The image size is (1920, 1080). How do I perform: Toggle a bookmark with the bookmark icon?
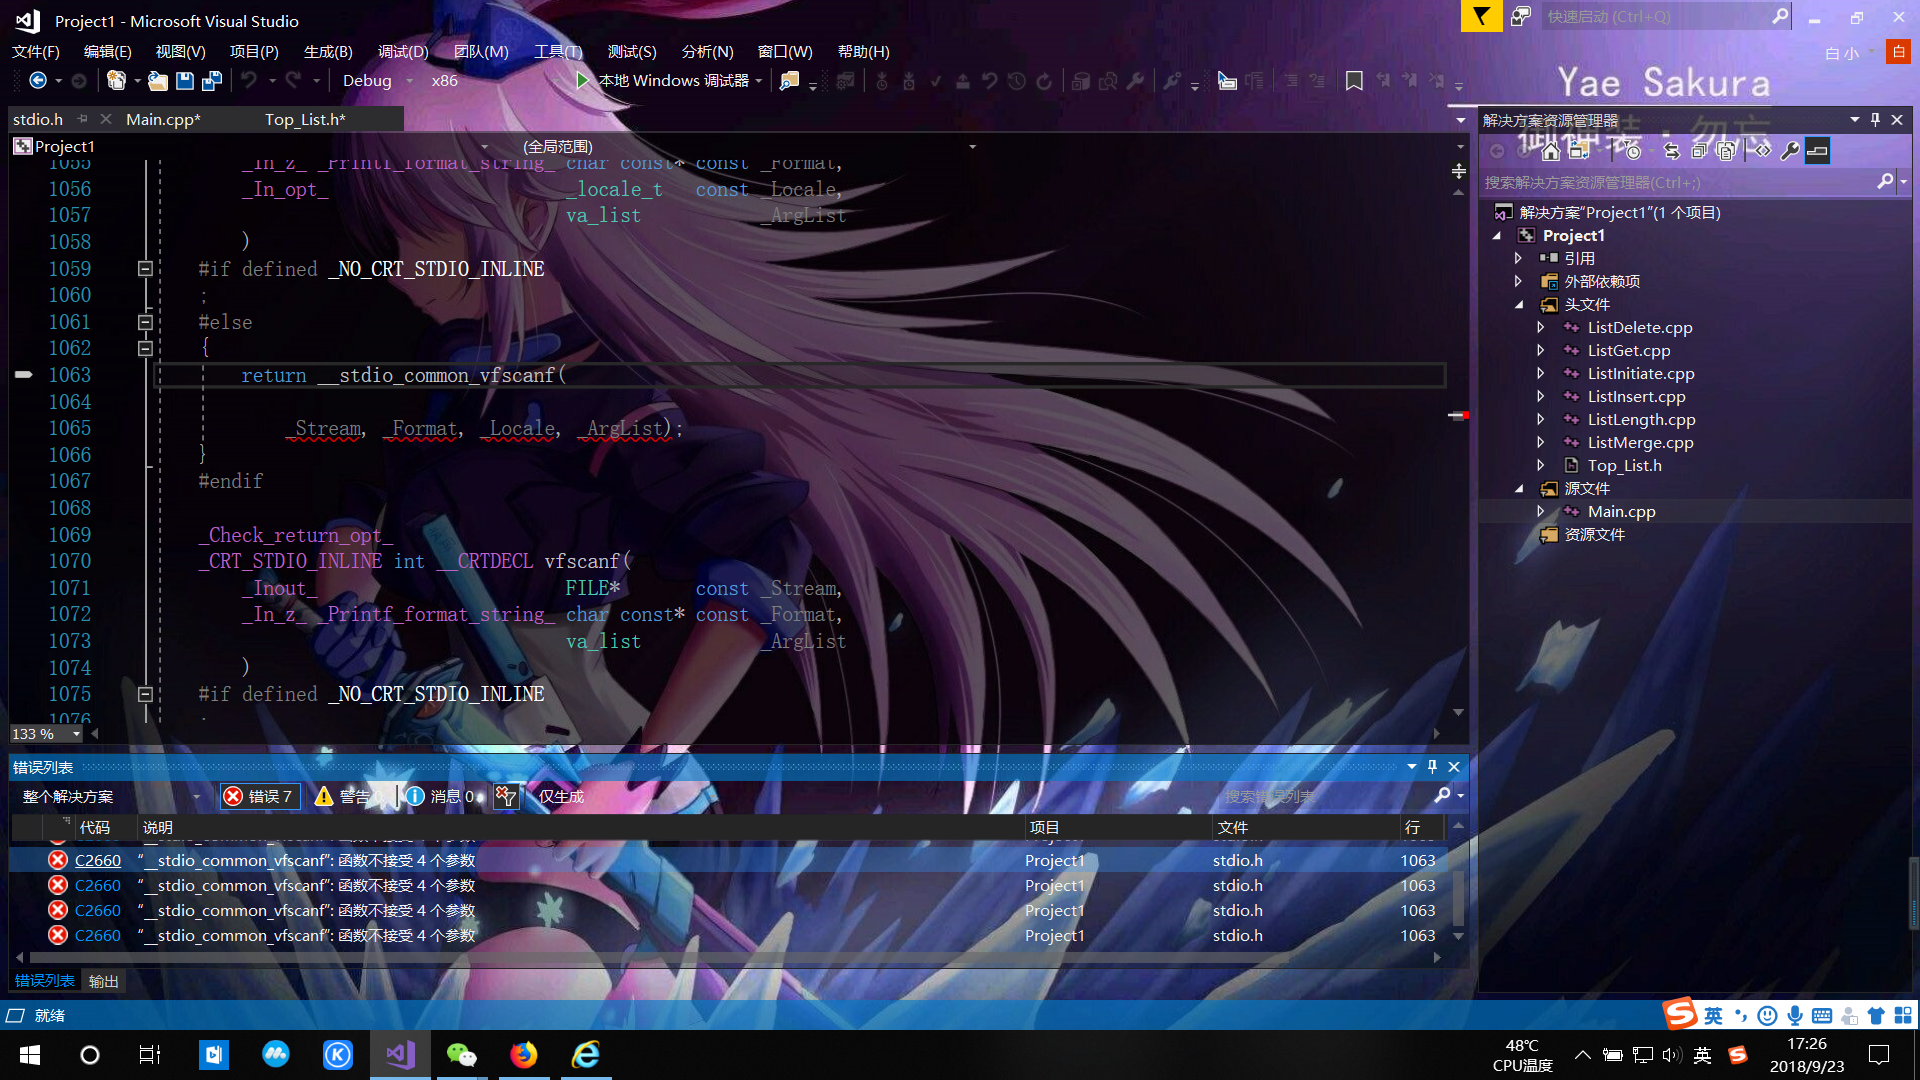[x=1354, y=80]
